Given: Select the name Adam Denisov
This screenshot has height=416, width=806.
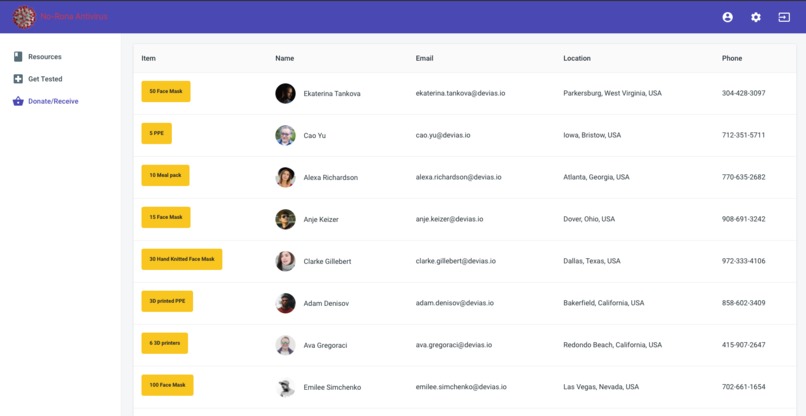Looking at the screenshot, I should pyautogui.click(x=326, y=303).
